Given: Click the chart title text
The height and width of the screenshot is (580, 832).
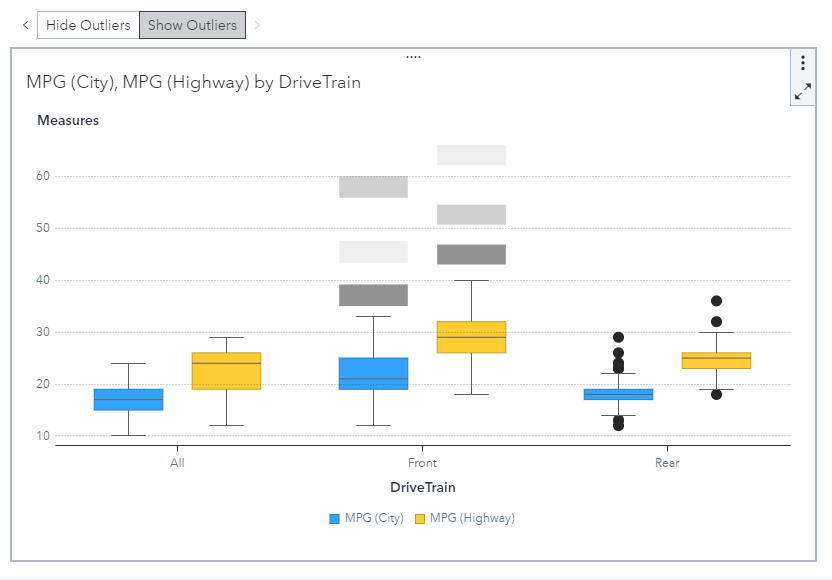Looking at the screenshot, I should (x=193, y=83).
